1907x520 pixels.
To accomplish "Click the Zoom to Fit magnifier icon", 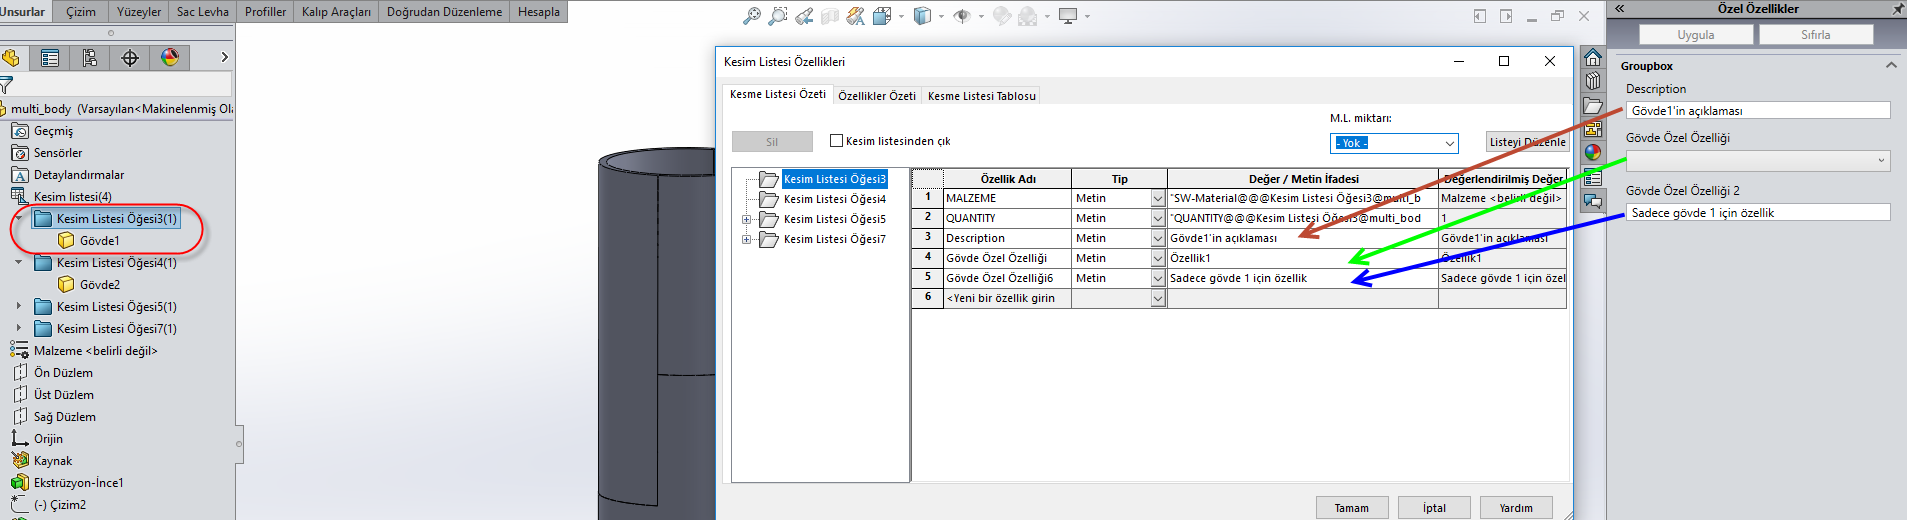I will click(x=752, y=16).
